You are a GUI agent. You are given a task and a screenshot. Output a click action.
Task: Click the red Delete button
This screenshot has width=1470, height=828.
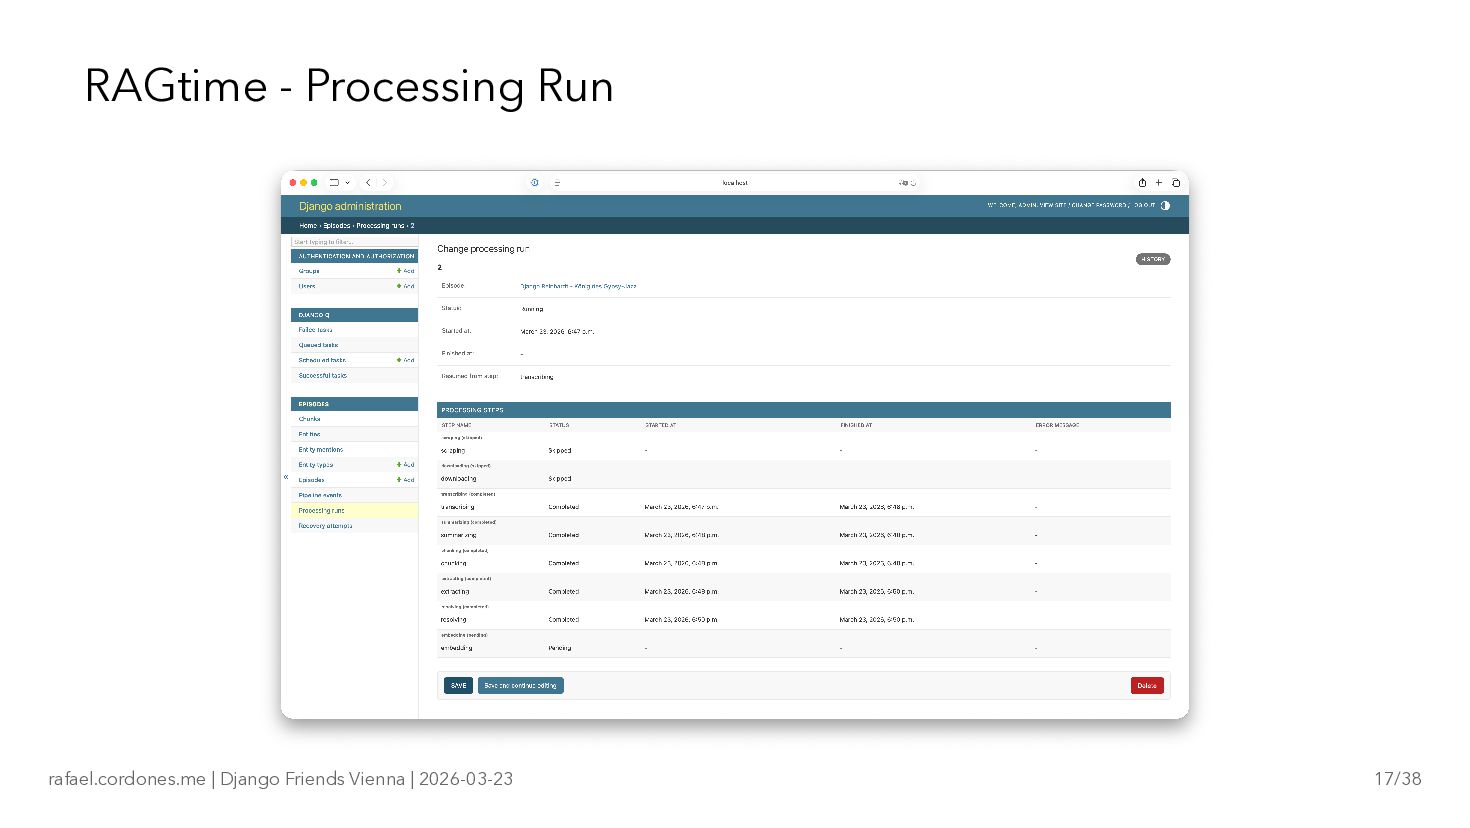[1147, 686]
